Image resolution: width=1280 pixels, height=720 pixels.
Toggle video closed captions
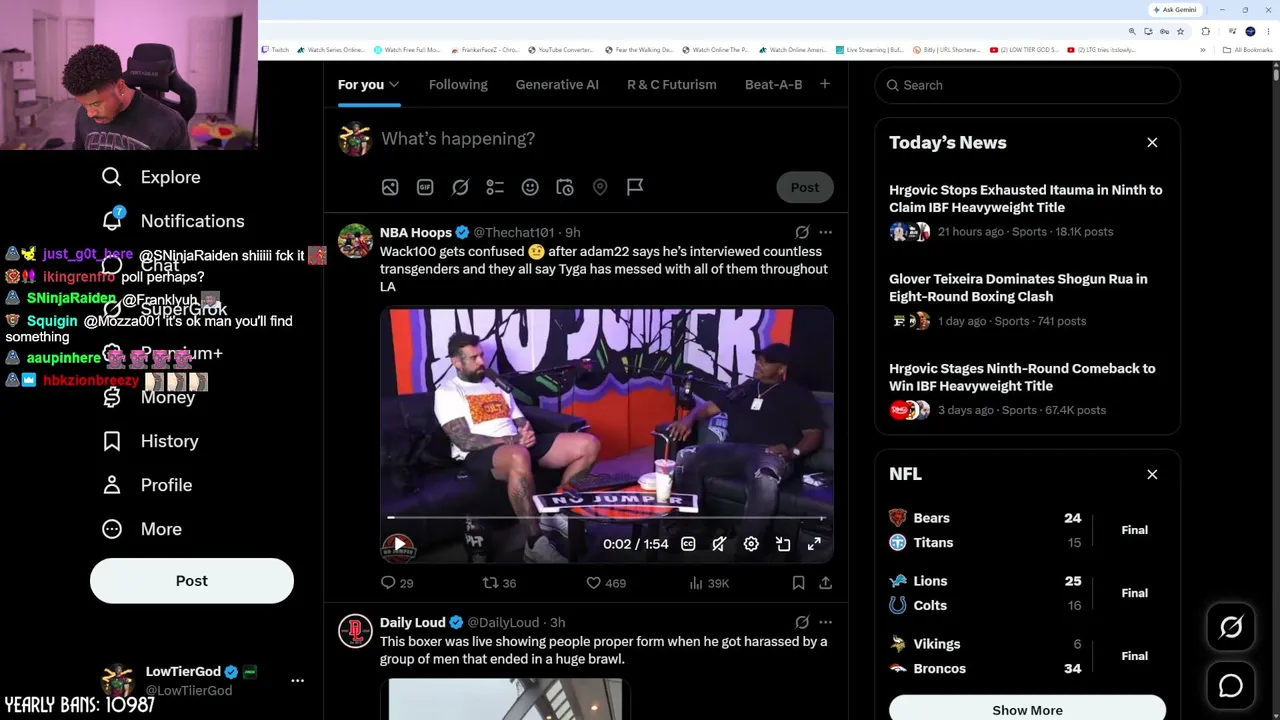click(x=688, y=544)
